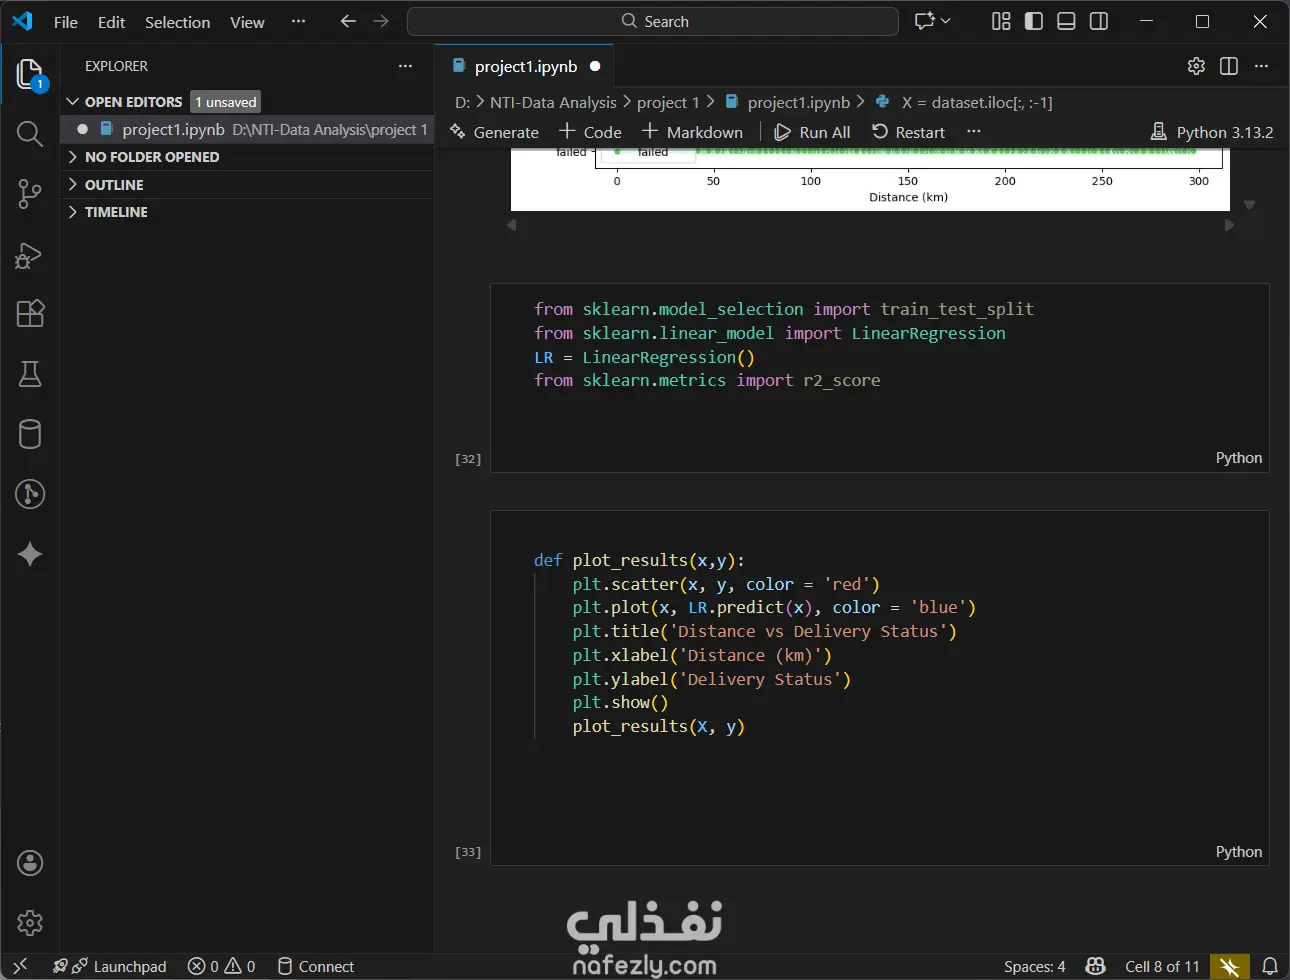Toggle the Secondary Side Bar layout button
1290x980 pixels.
[x=1098, y=21]
